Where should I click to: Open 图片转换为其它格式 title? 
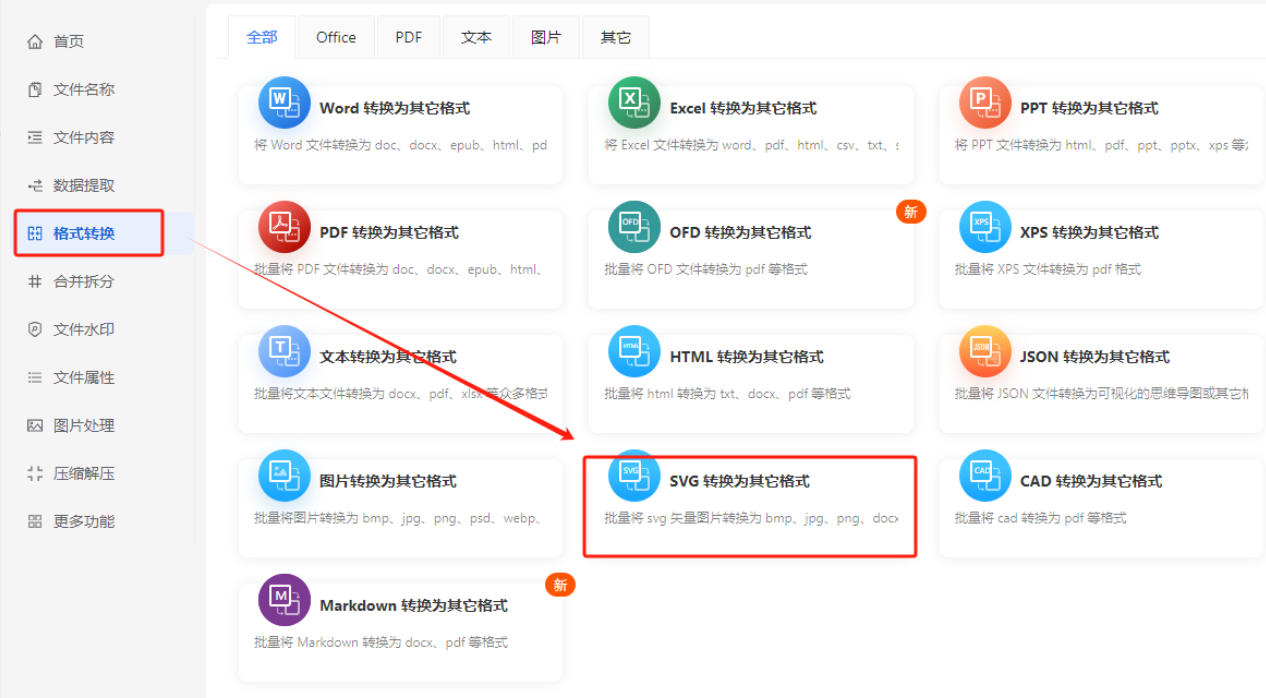tap(388, 482)
